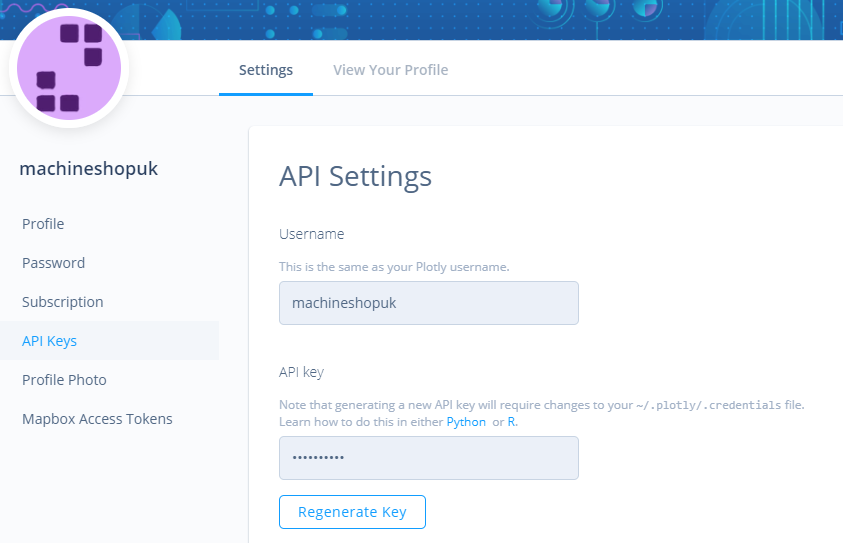The height and width of the screenshot is (543, 843).
Task: Click the Username label above the field
Action: 311,234
